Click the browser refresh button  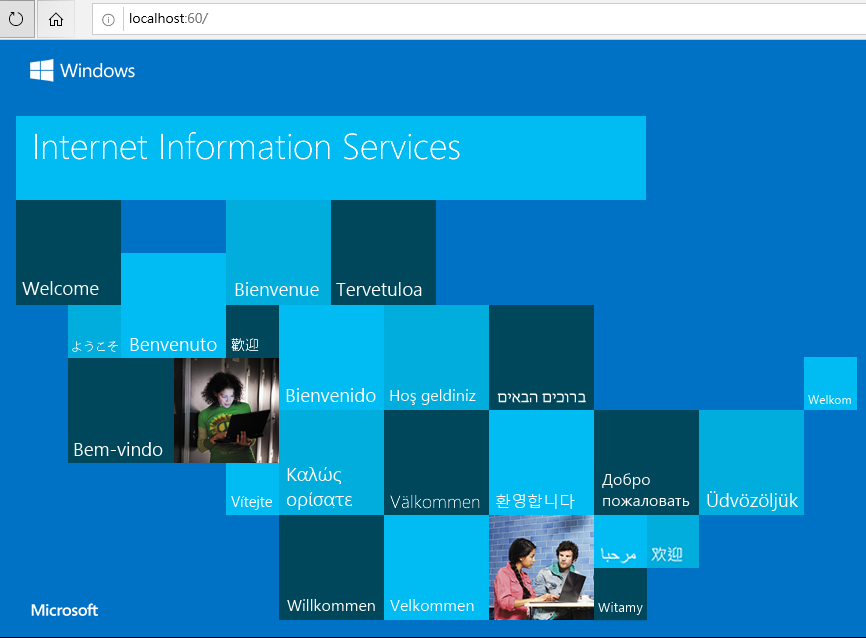pos(17,19)
